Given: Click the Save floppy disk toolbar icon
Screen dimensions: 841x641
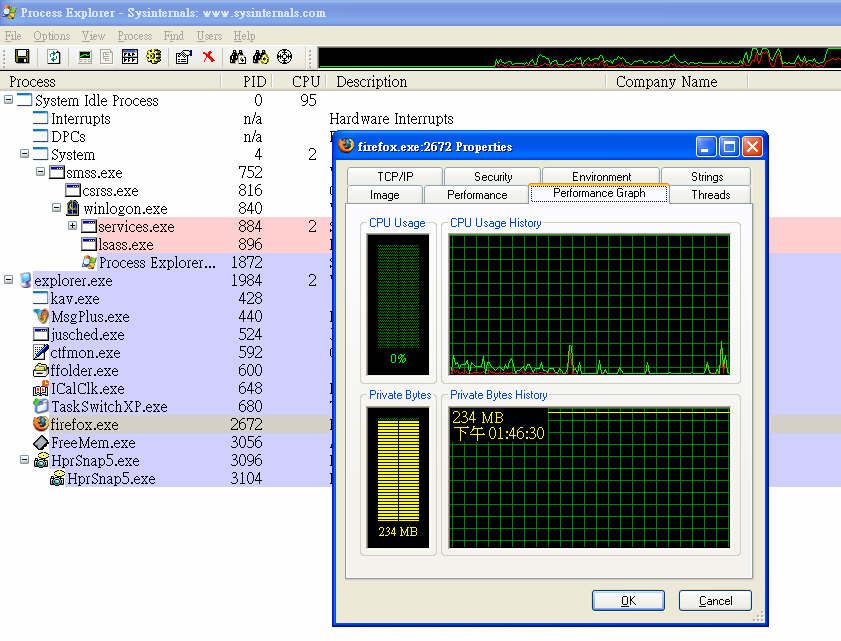Looking at the screenshot, I should [x=21, y=57].
